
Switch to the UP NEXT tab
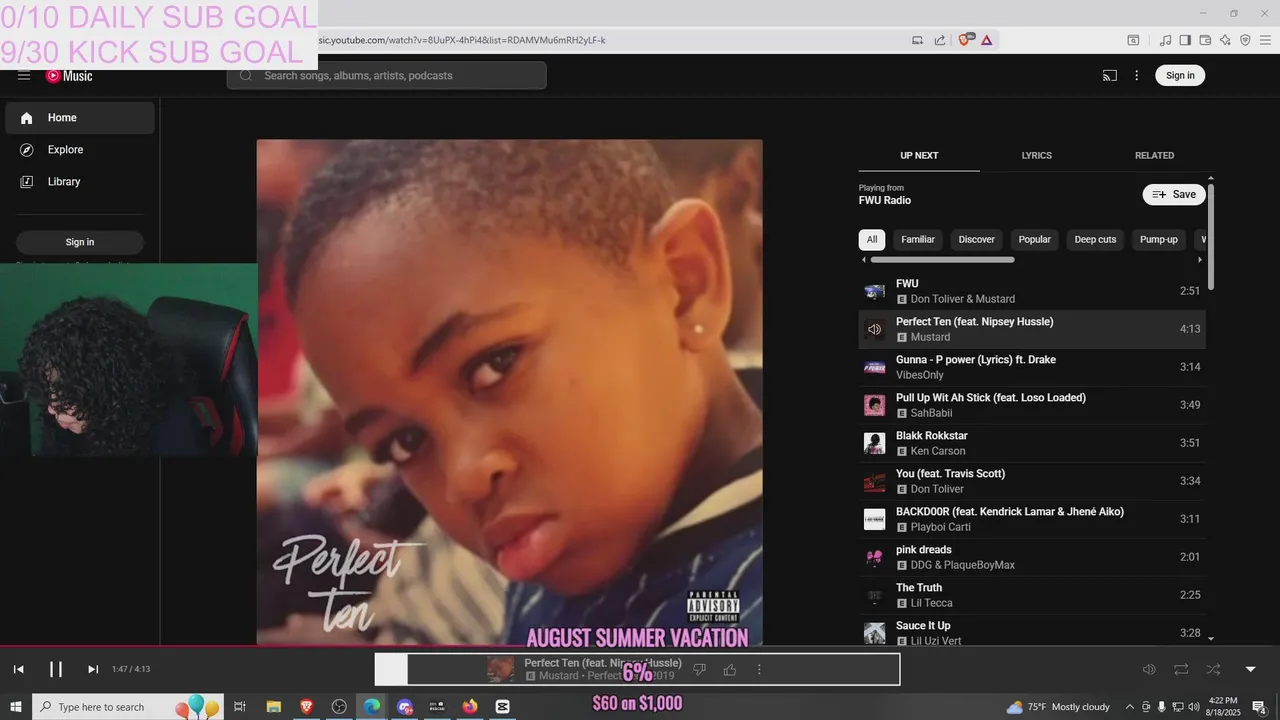click(919, 155)
